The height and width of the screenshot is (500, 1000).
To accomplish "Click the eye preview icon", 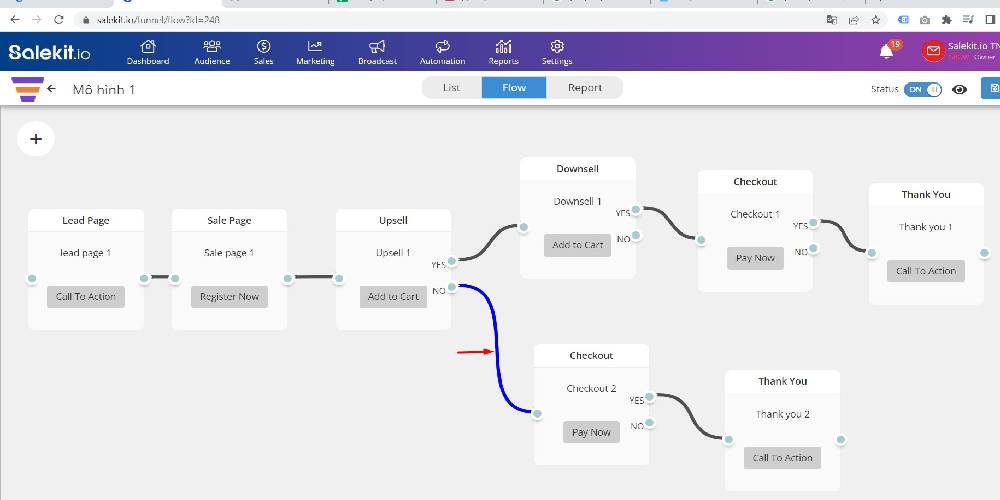I will point(960,89).
